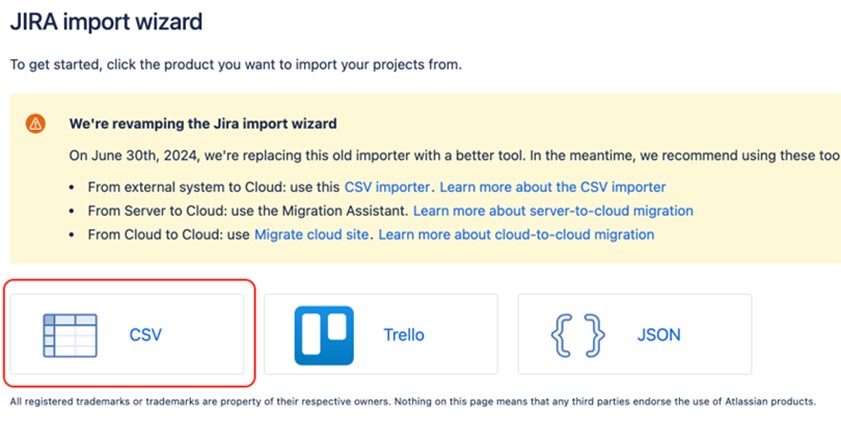Screen dimensions: 841x438
Task: Choose the JSON import option label
Action: pyautogui.click(x=659, y=335)
